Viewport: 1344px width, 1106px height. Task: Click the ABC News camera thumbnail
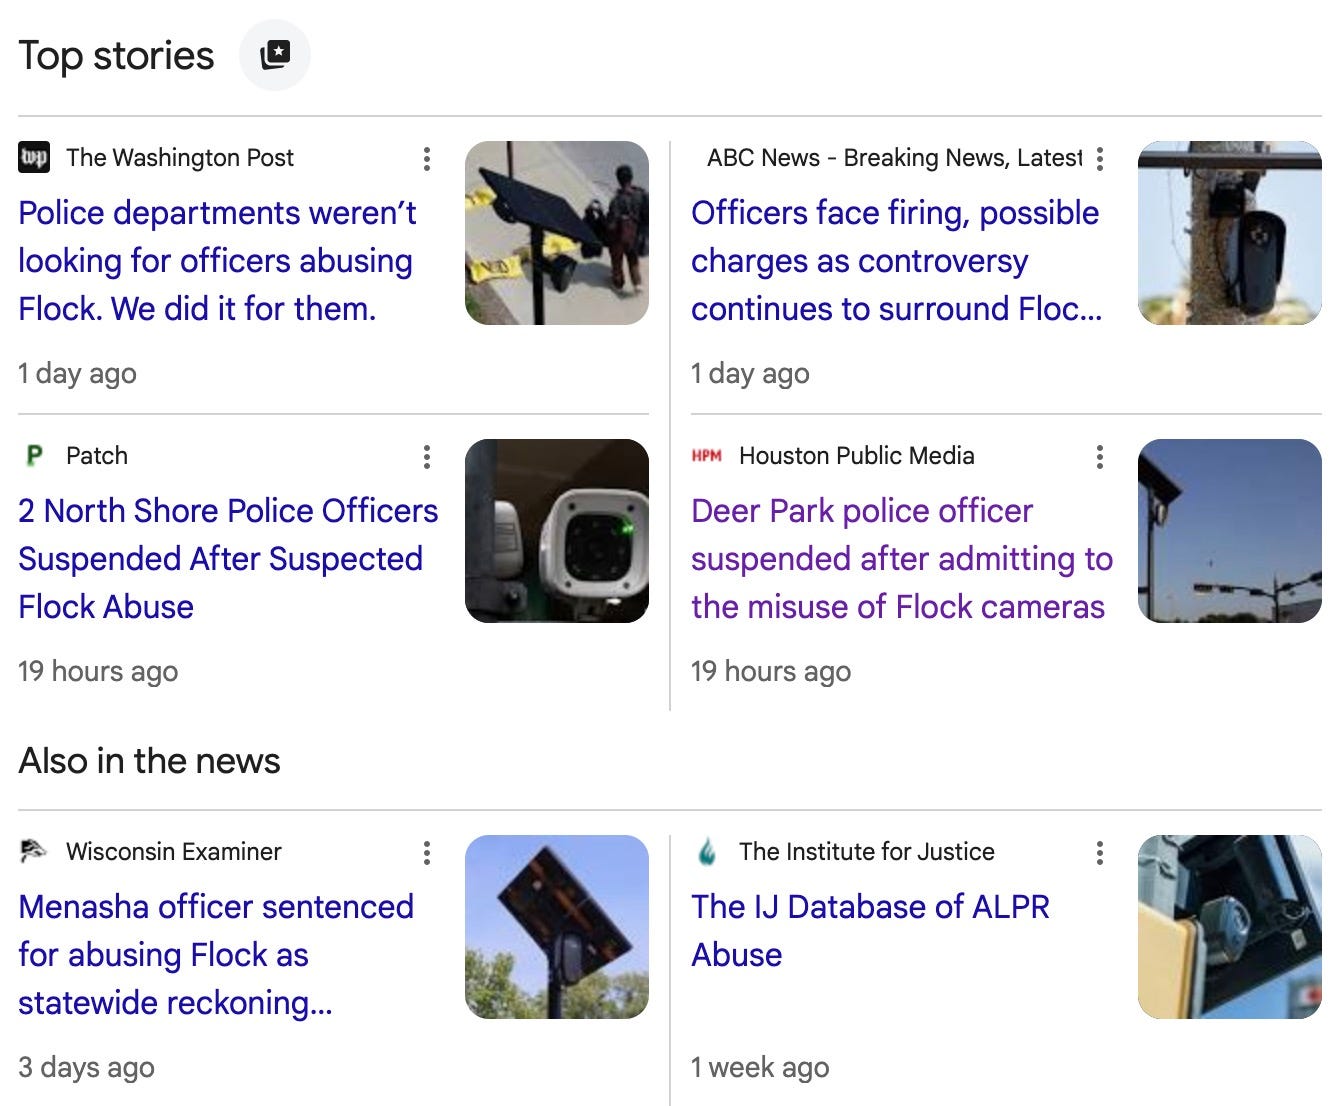click(1230, 233)
